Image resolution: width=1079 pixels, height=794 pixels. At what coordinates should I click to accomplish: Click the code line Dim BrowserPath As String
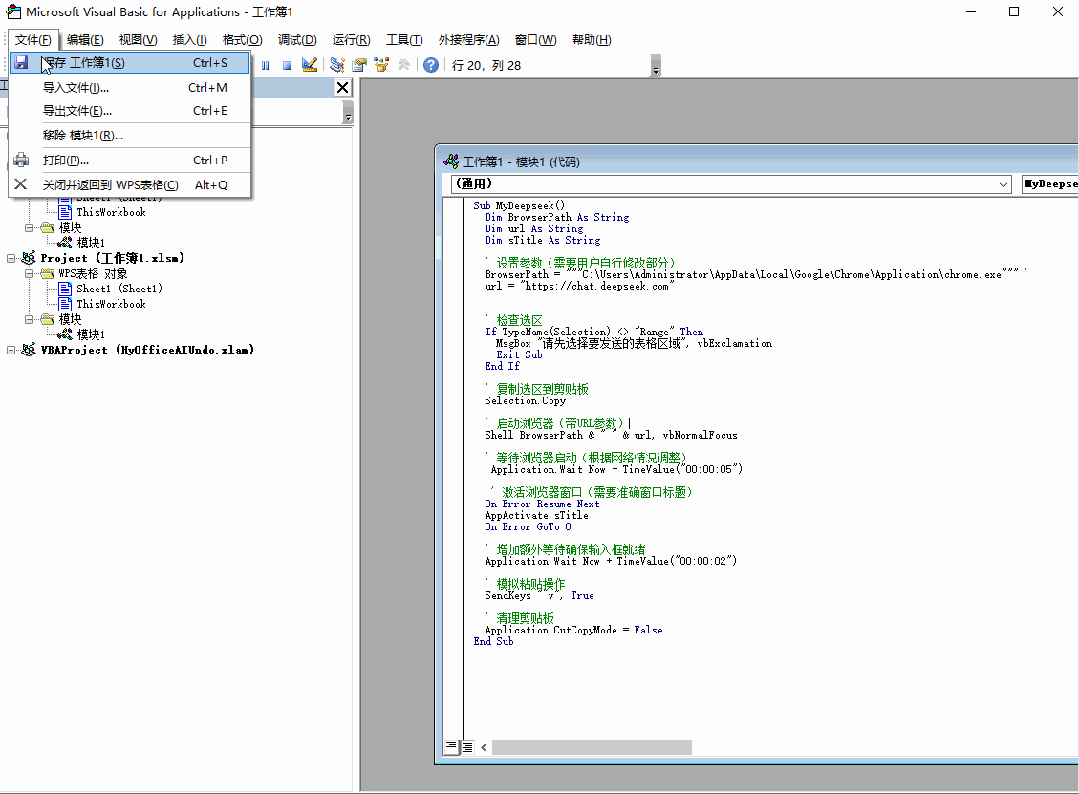coord(557,217)
